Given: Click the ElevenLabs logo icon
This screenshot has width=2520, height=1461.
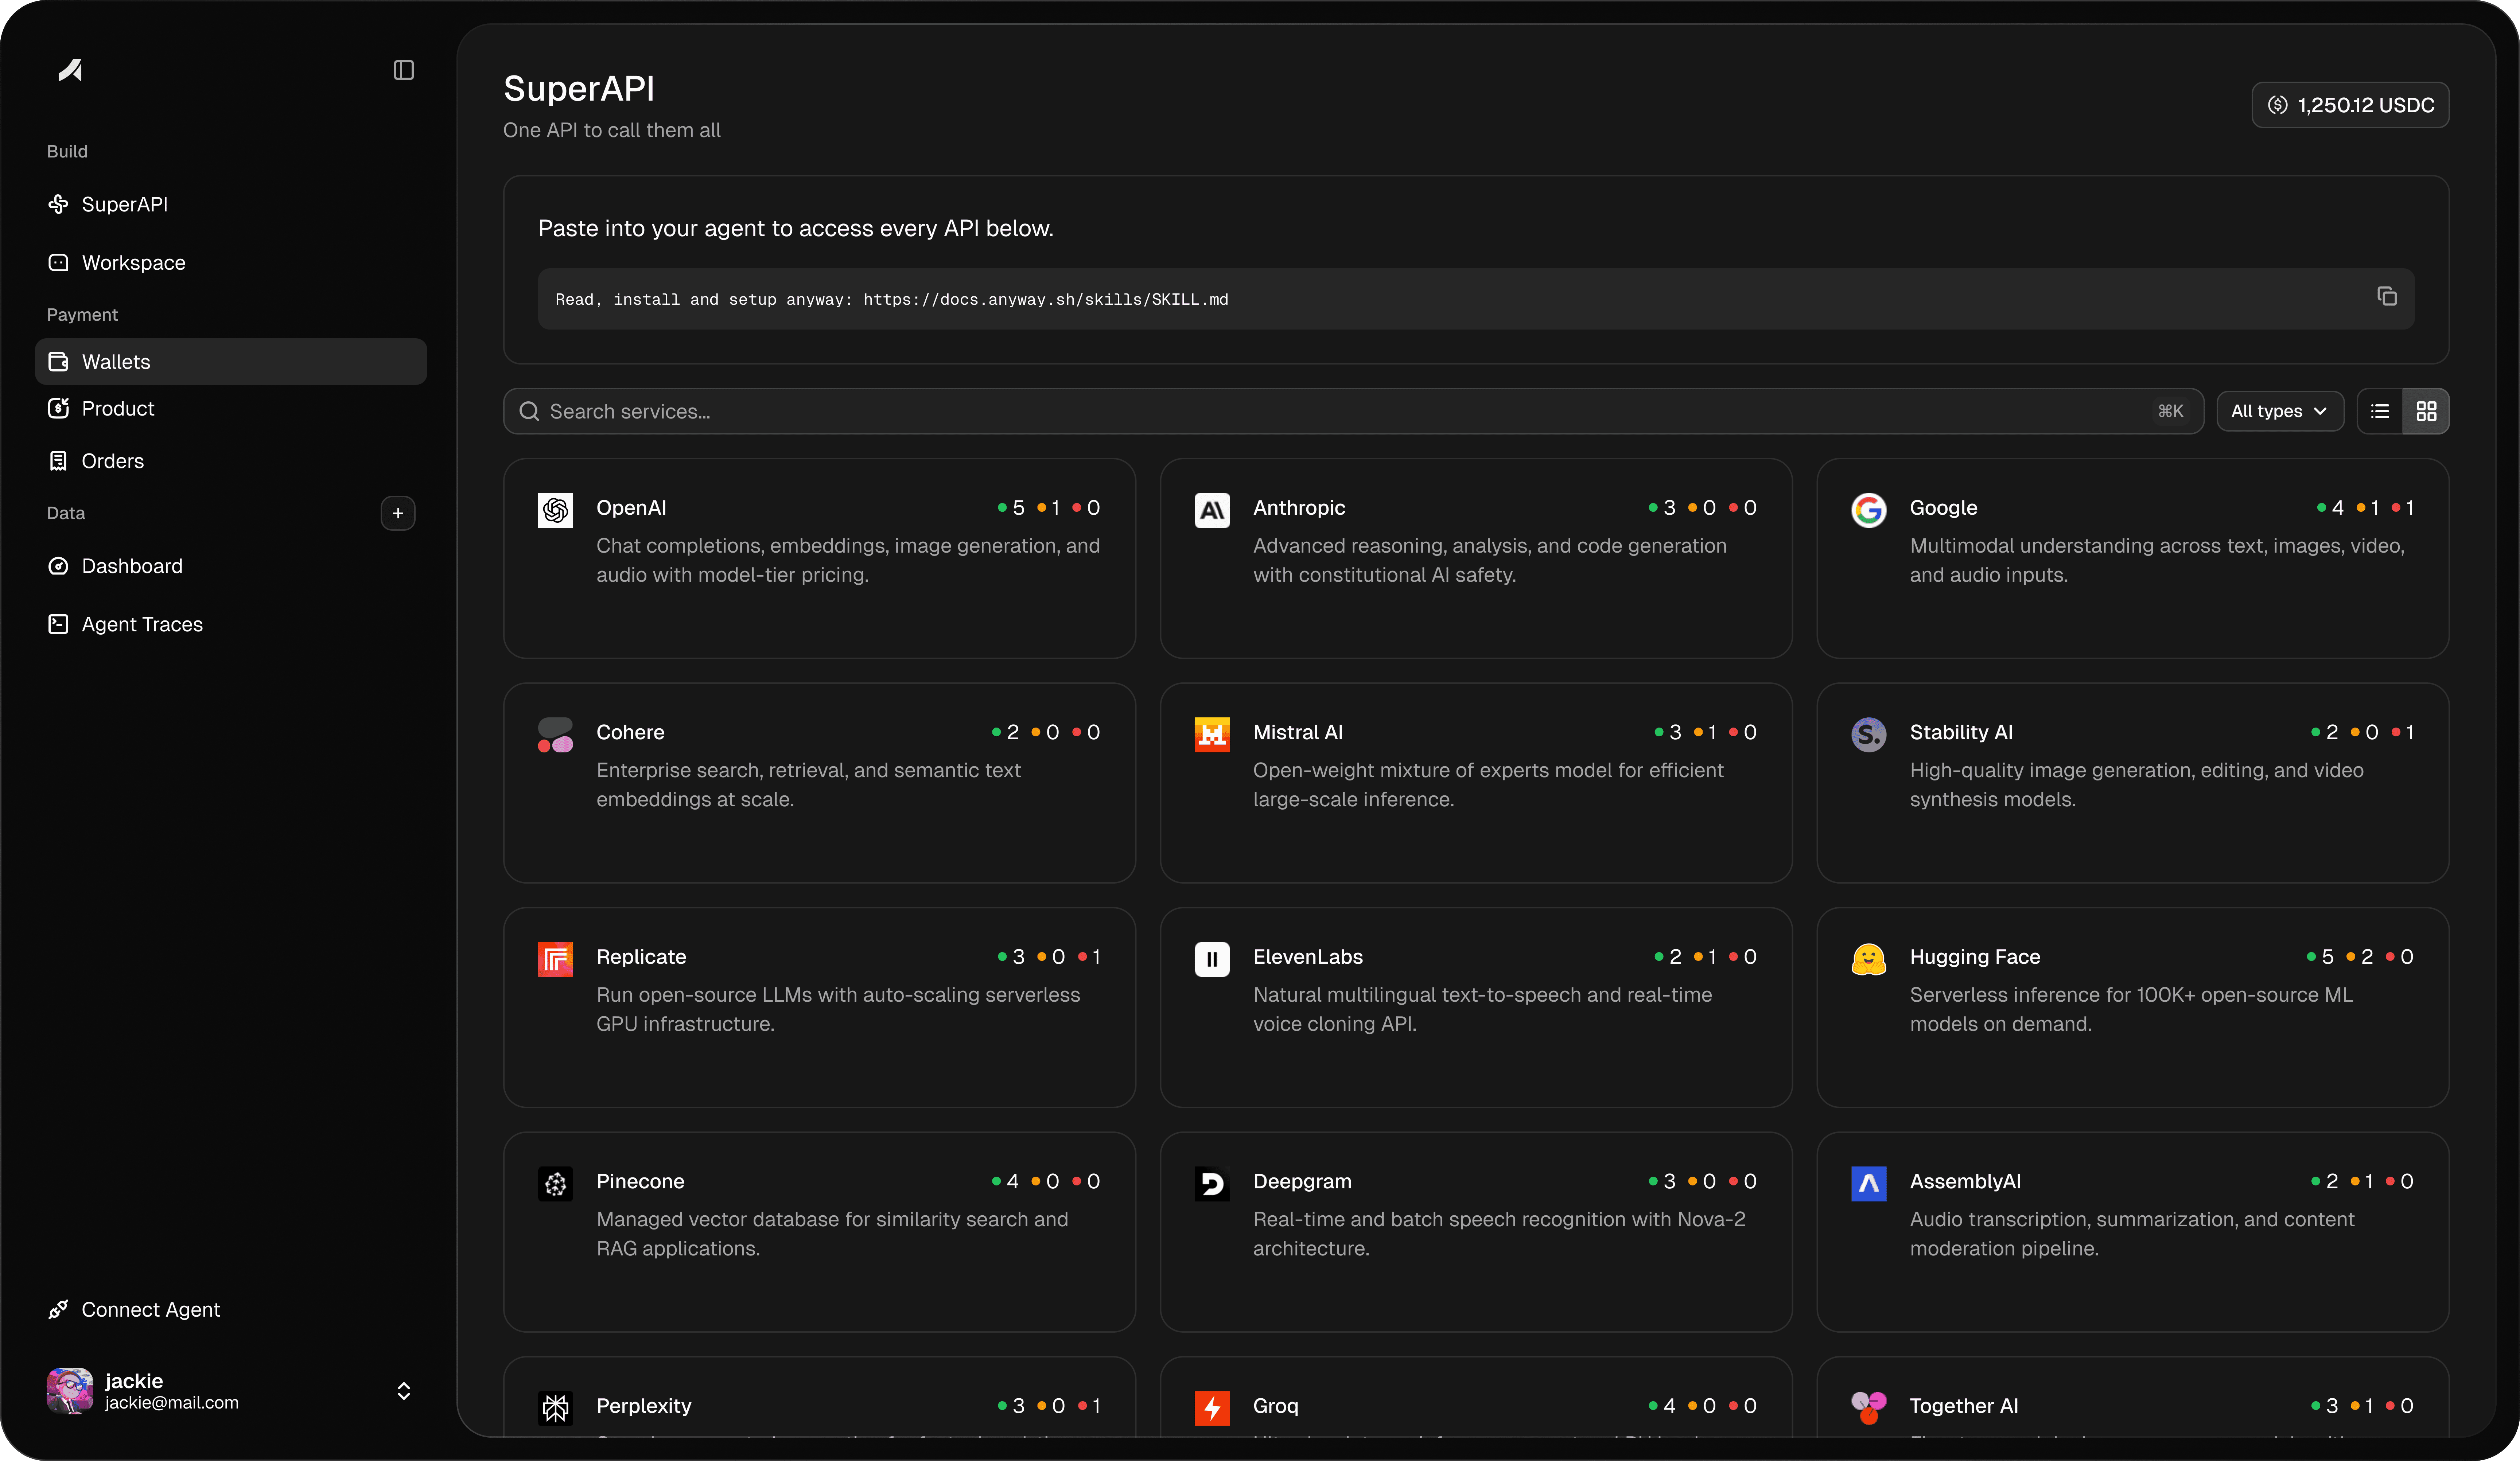Looking at the screenshot, I should click(1212, 959).
